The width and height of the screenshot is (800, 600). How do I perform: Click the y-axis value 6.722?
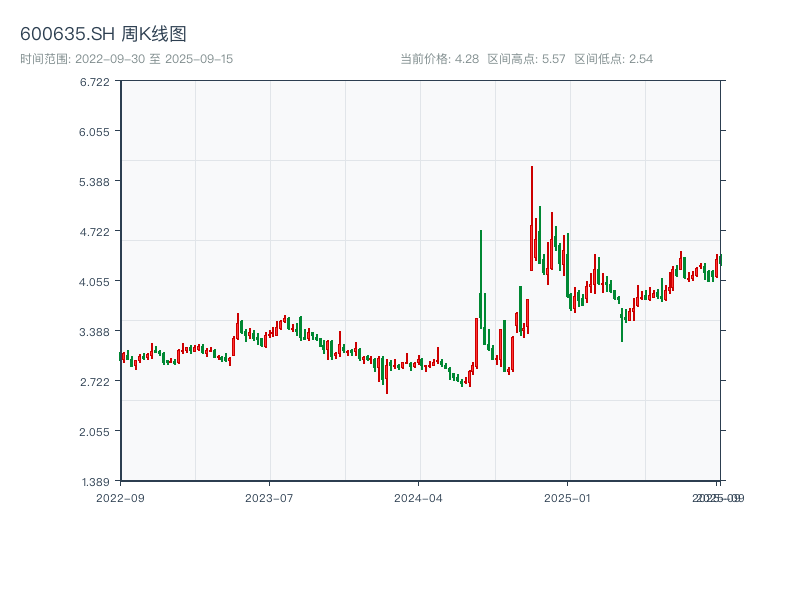pos(94,82)
